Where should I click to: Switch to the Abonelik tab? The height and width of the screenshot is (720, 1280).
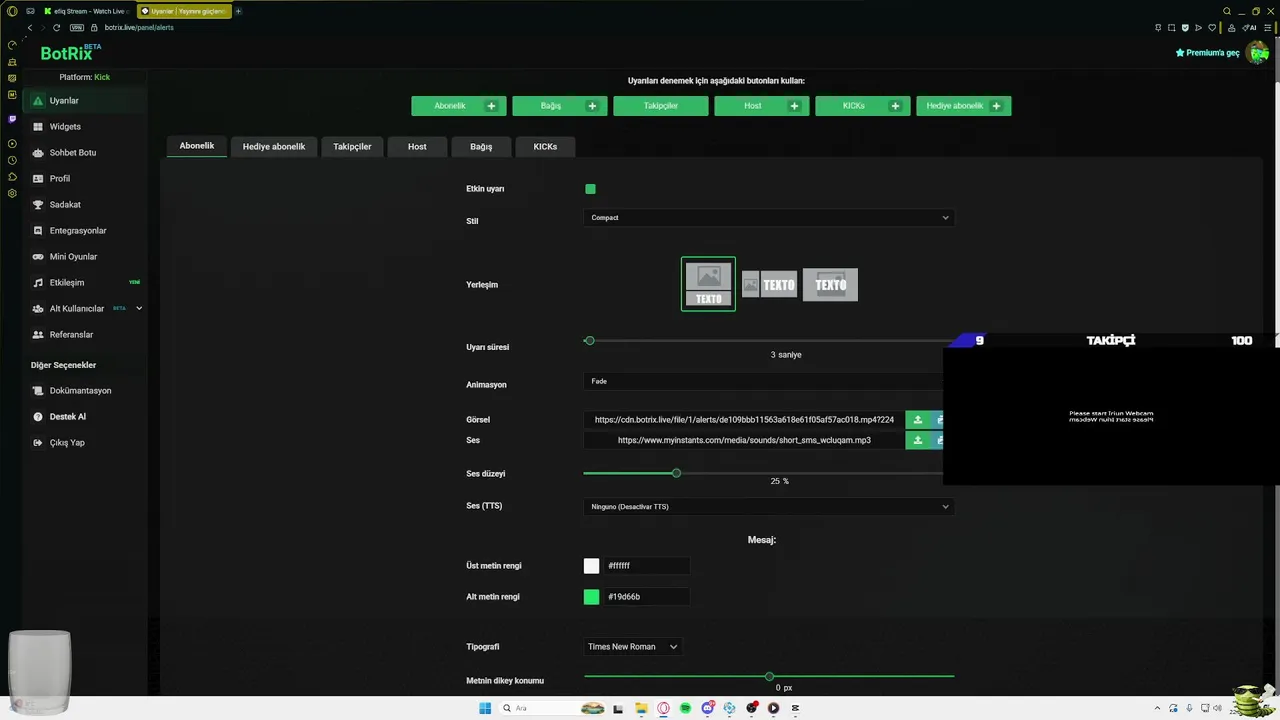(197, 146)
